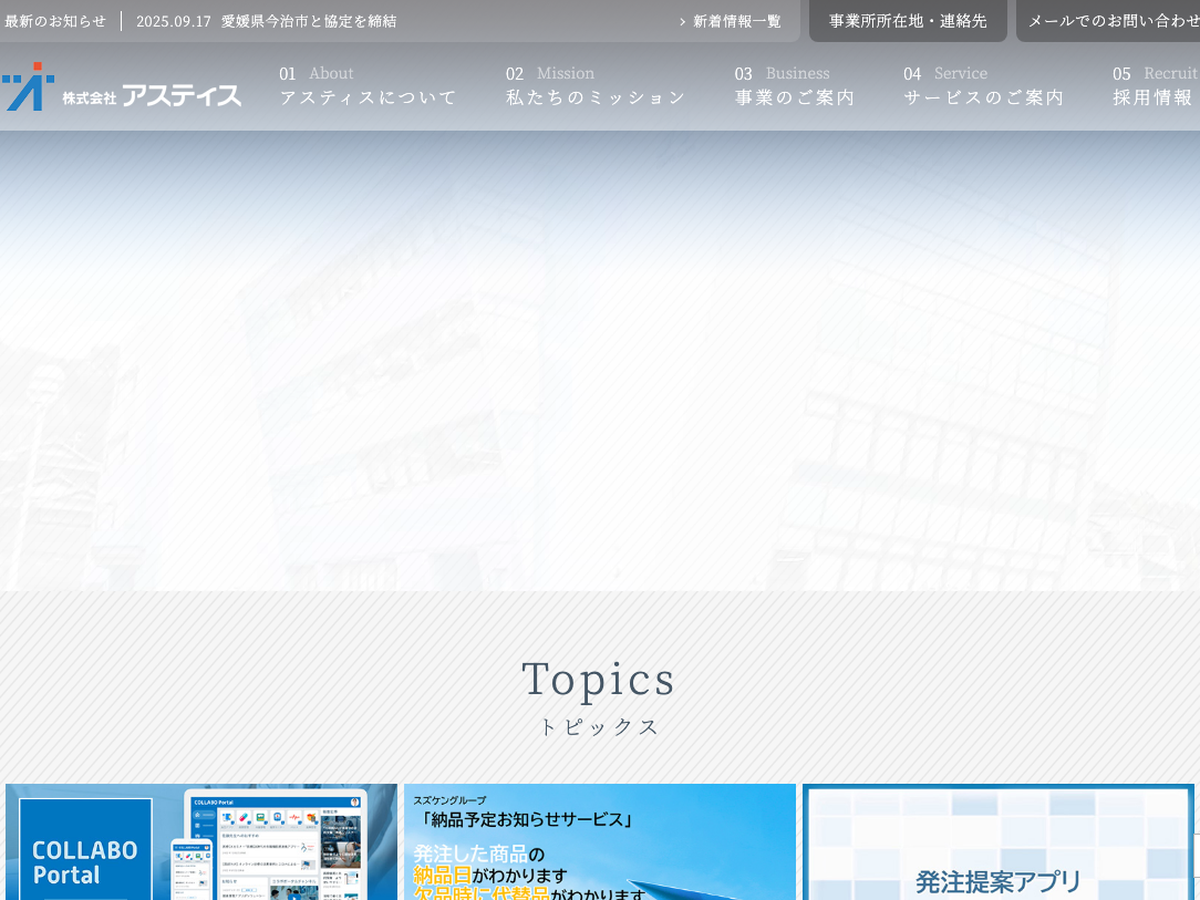Navigate to 05 Recruit 採用情報
Viewport: 1200px width, 900px height.
pos(1154,86)
